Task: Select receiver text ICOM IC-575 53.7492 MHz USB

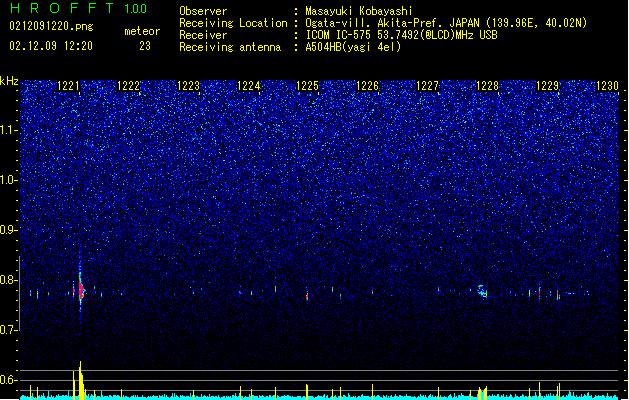Action: (x=401, y=35)
